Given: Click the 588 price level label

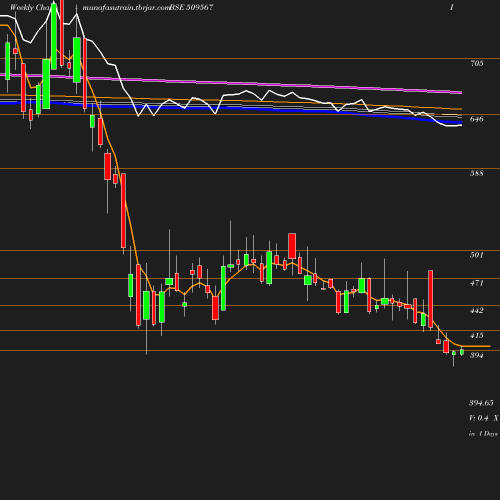Looking at the screenshot, I should 477,173.
